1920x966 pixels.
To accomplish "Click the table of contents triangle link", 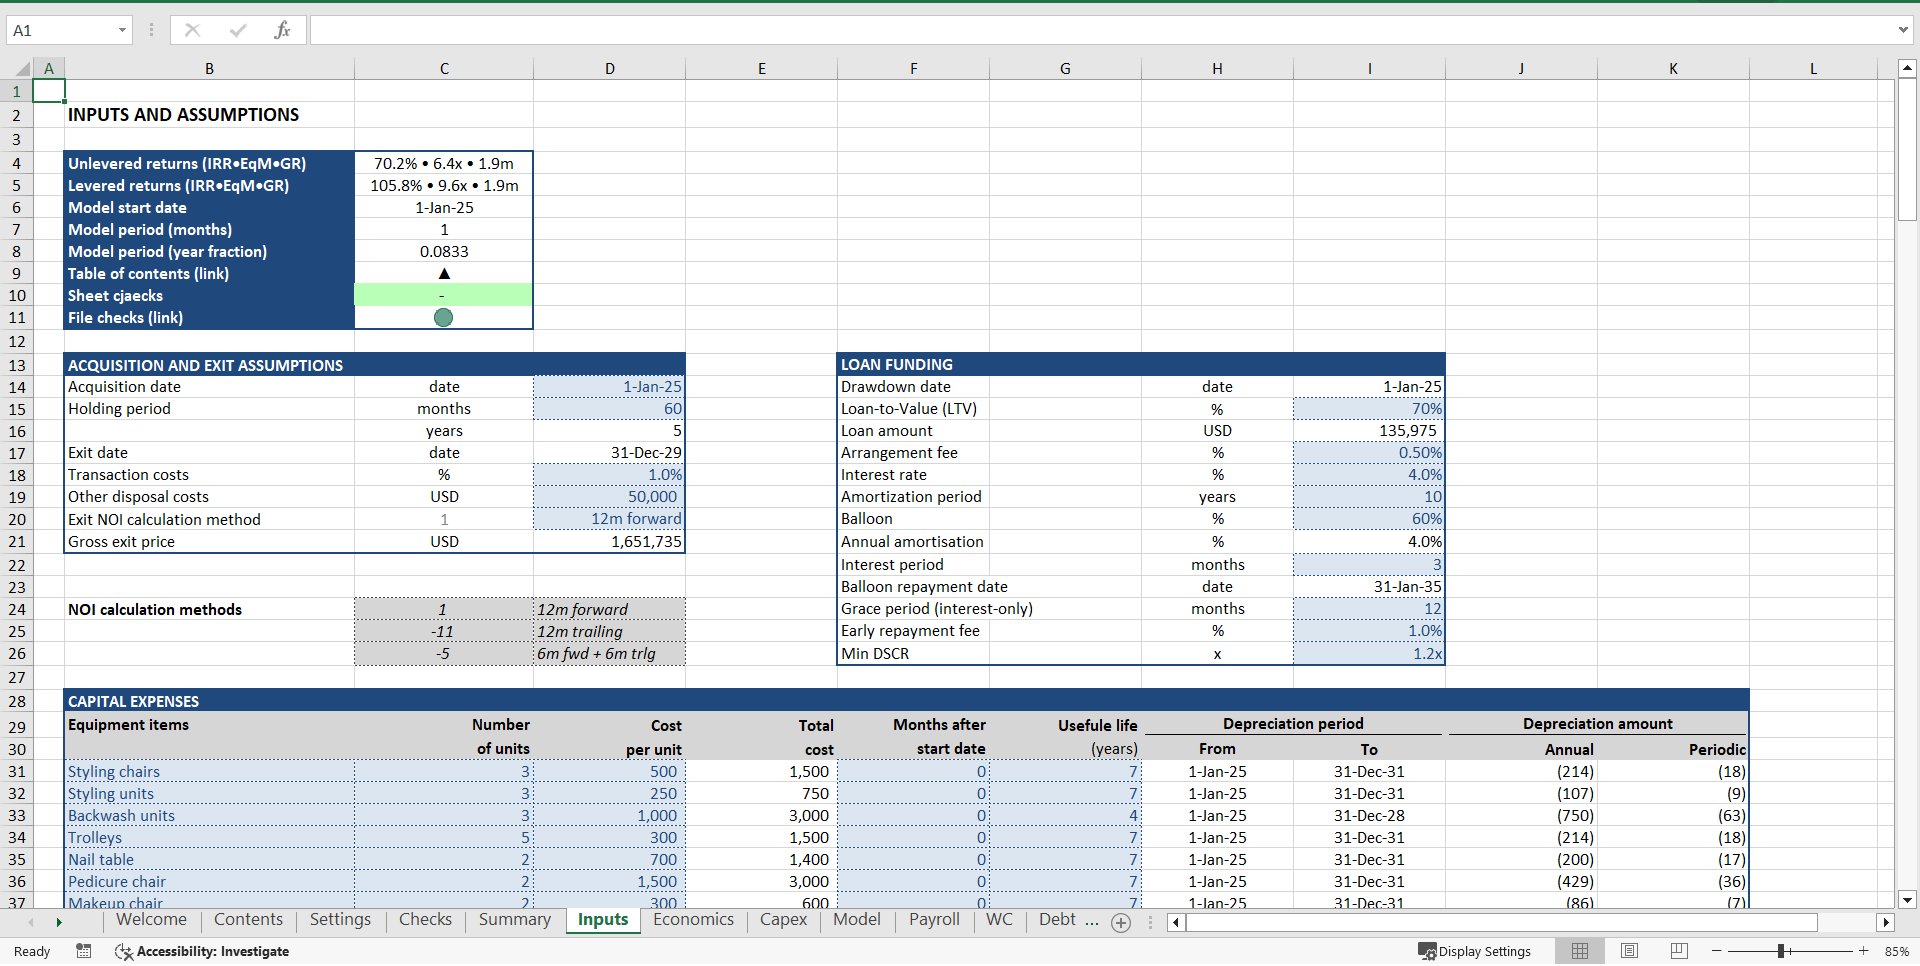I will [x=444, y=273].
